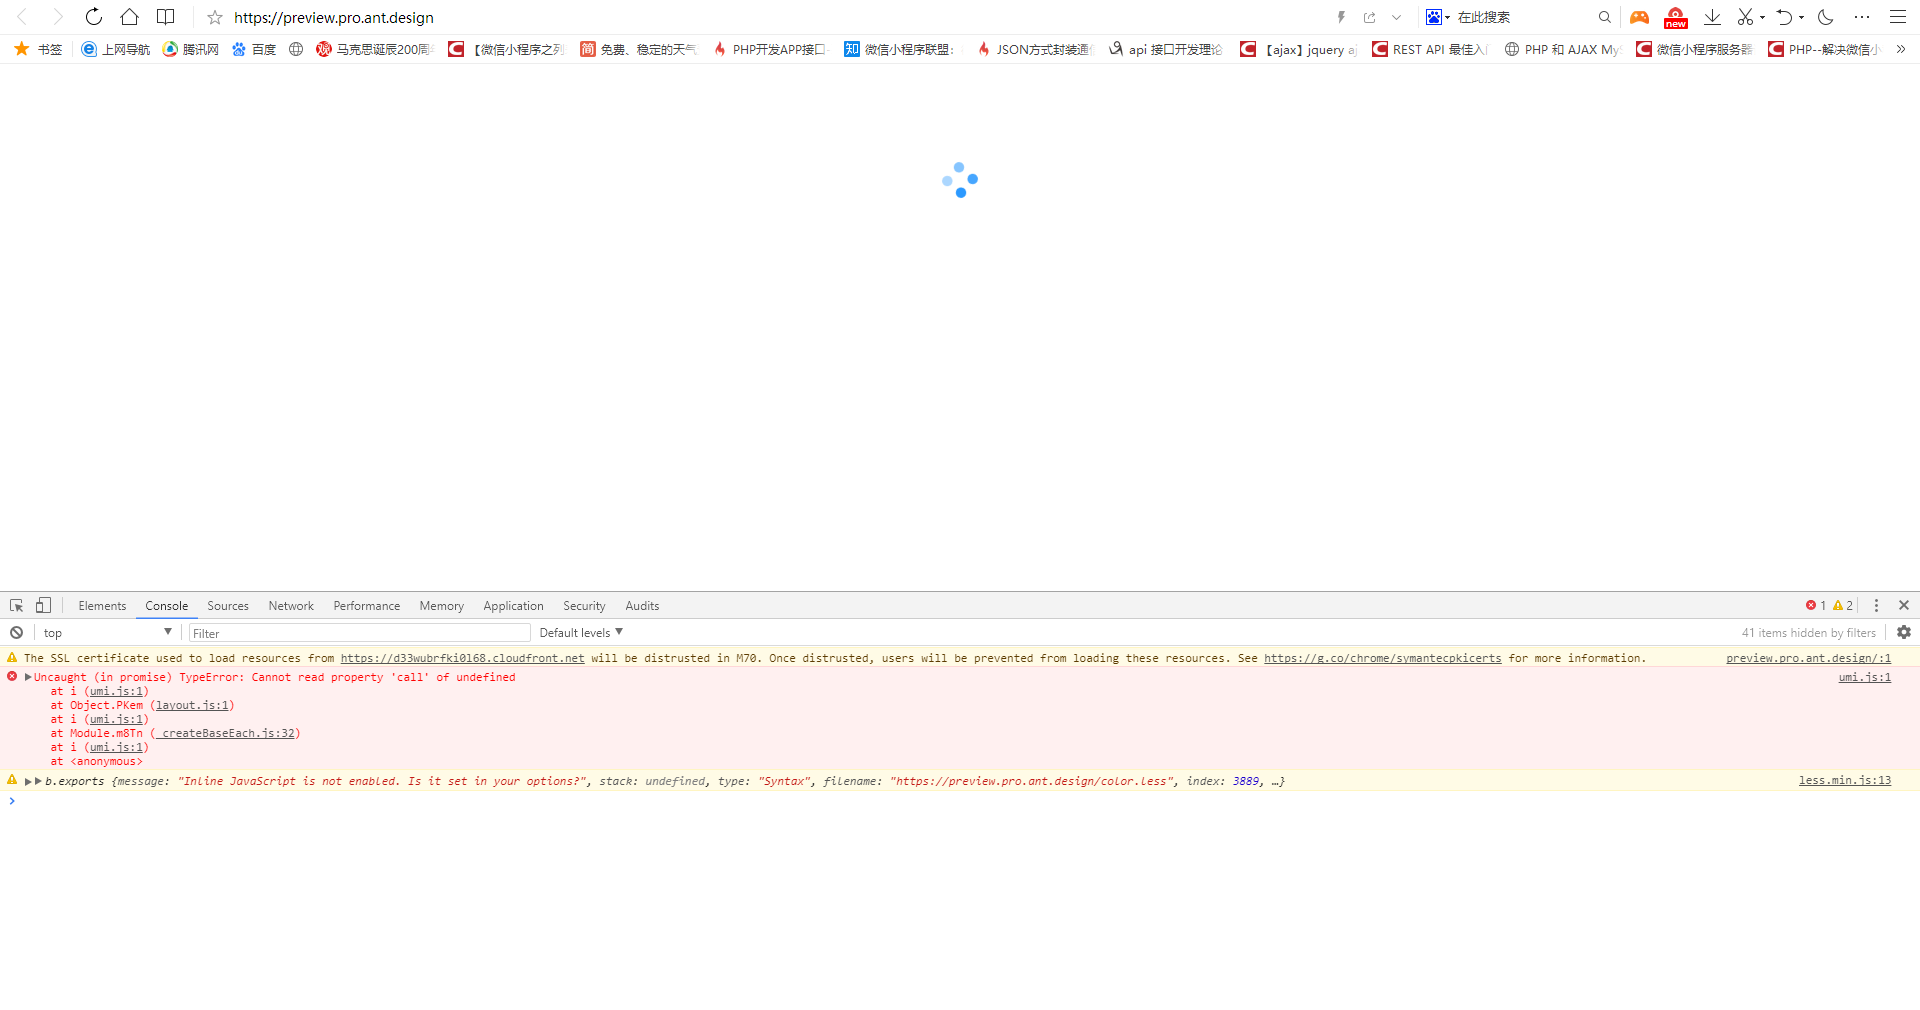The image size is (1920, 1010).
Task: Click the address bar URL field
Action: 334,17
